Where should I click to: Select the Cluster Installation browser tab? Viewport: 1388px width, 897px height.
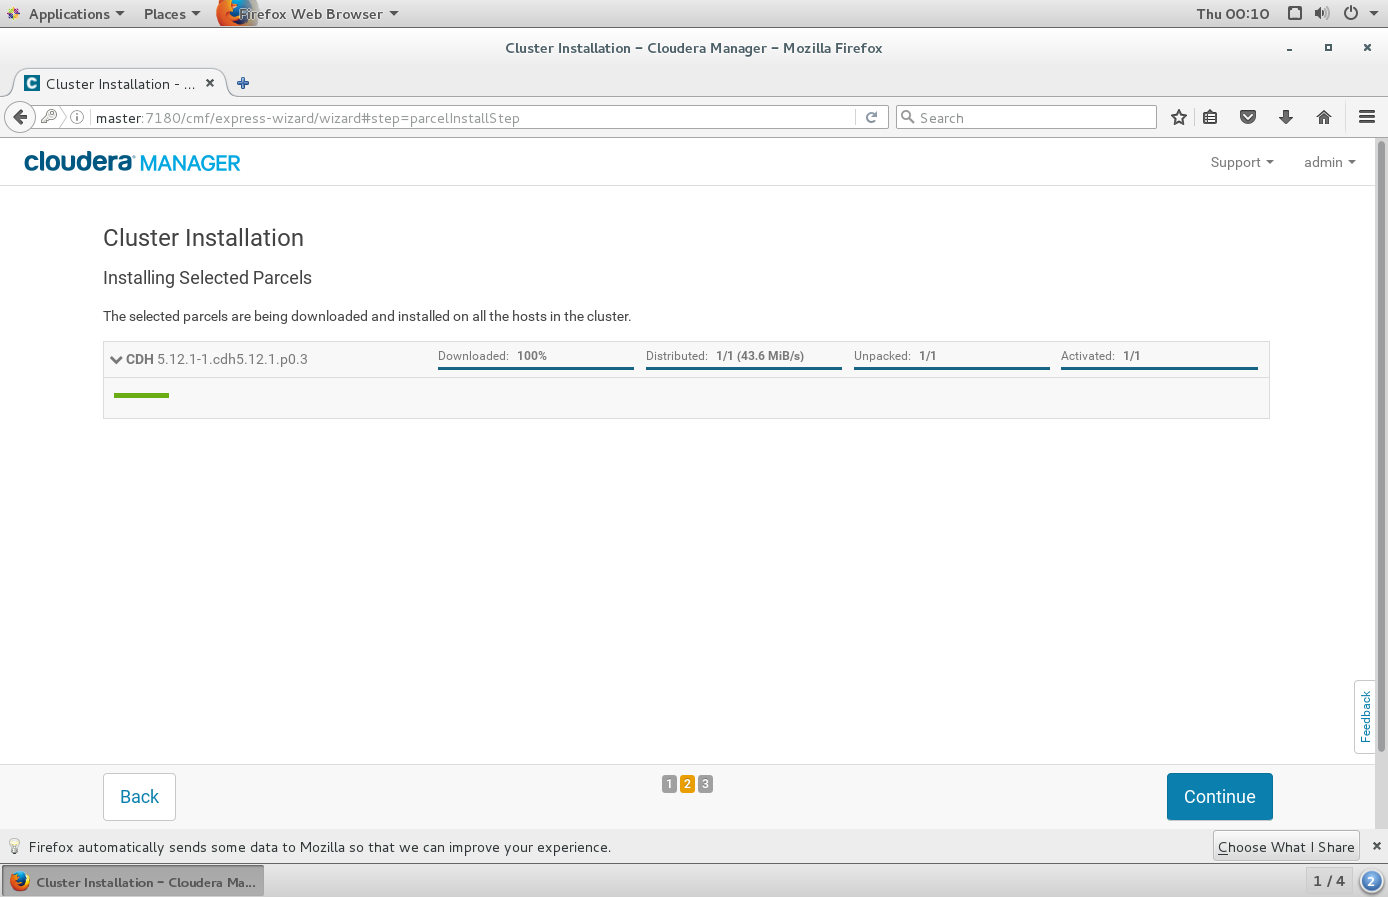click(x=120, y=83)
